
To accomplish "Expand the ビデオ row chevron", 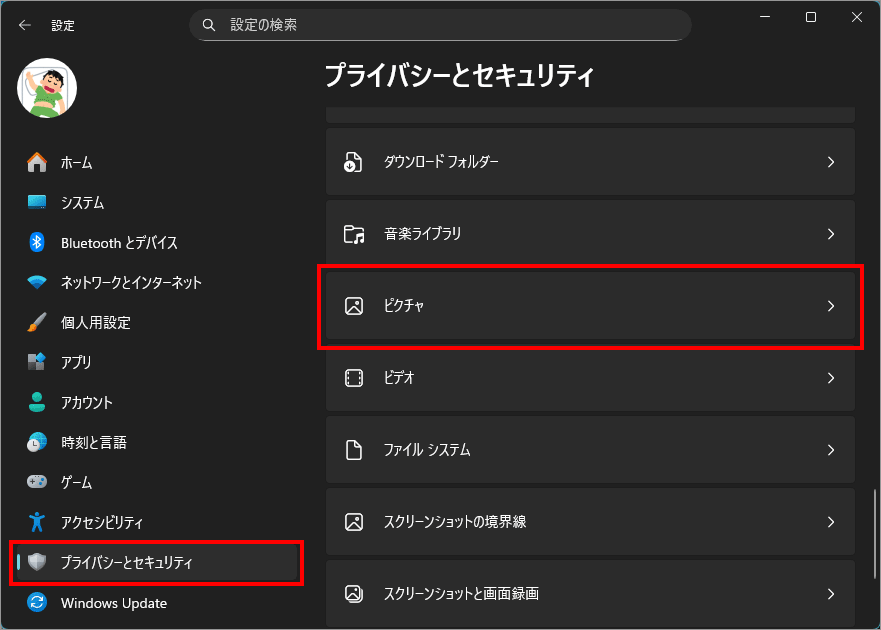I will click(830, 378).
